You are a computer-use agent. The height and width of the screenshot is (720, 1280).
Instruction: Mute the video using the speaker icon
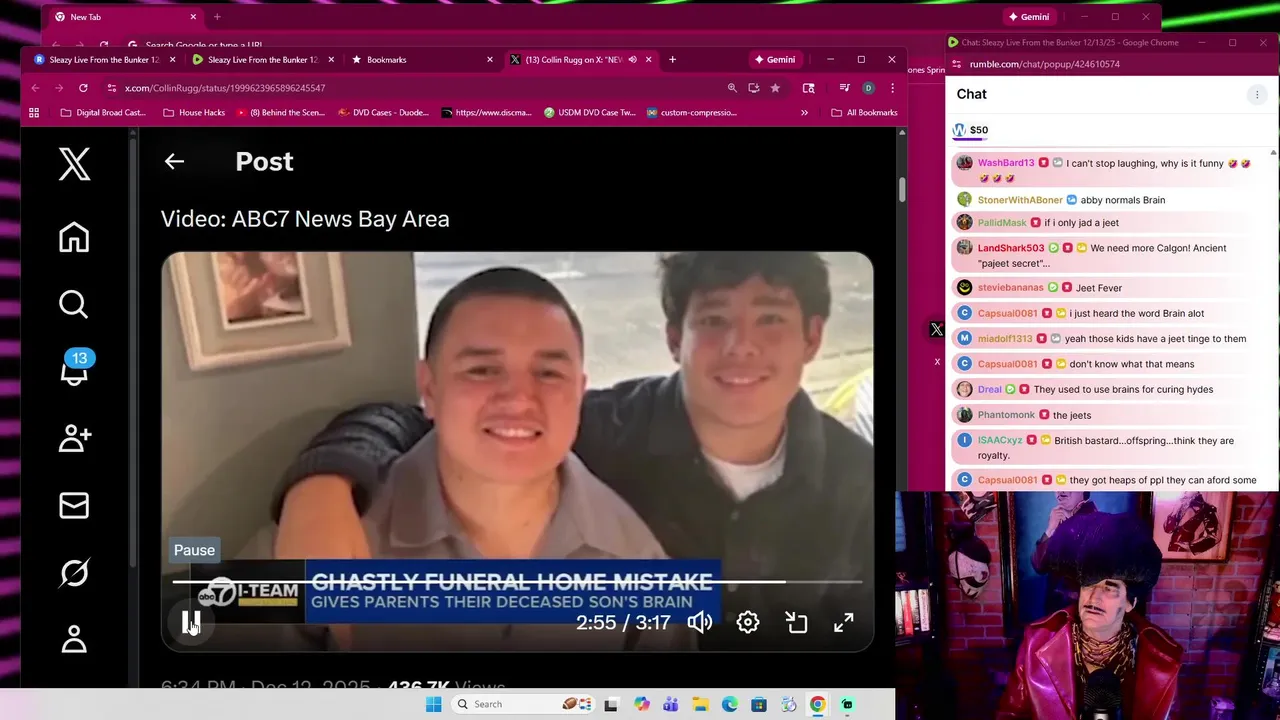(700, 622)
